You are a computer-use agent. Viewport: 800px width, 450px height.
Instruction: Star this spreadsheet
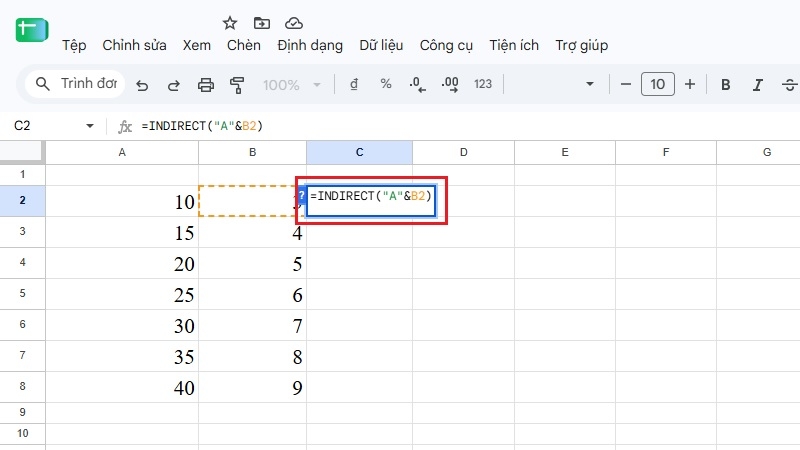[x=230, y=23]
